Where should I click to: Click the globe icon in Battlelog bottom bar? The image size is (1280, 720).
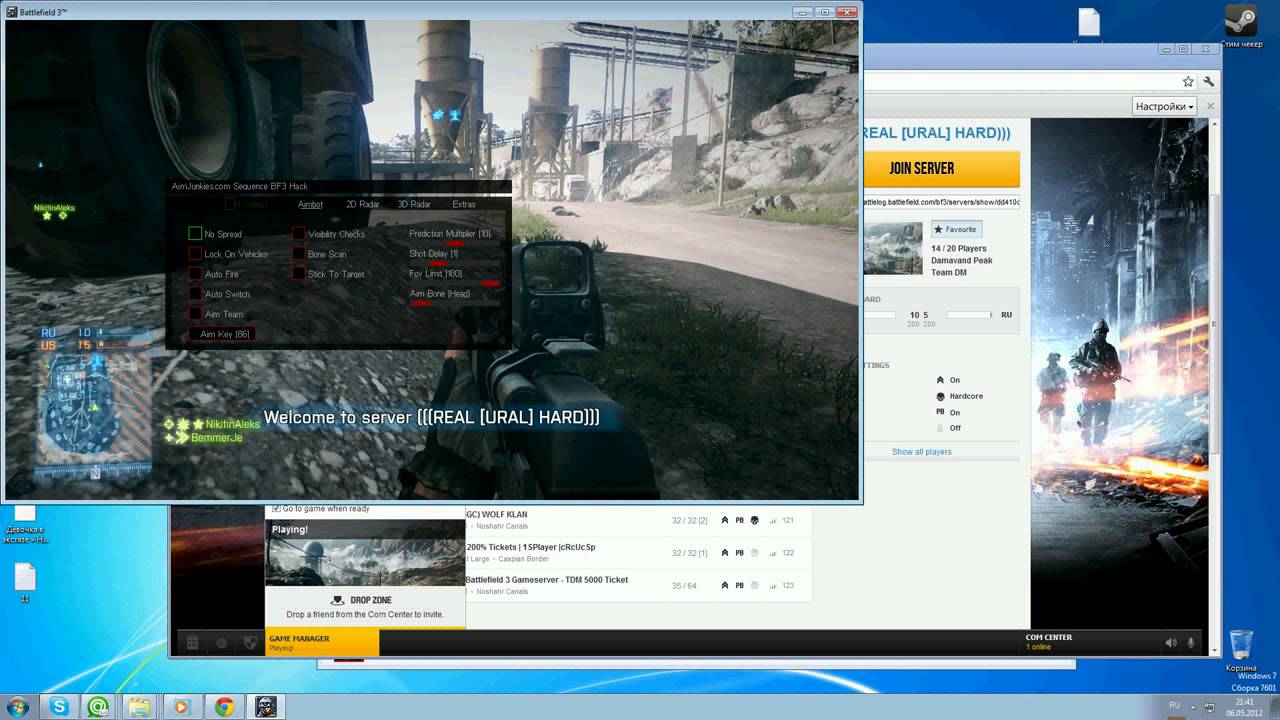point(222,643)
